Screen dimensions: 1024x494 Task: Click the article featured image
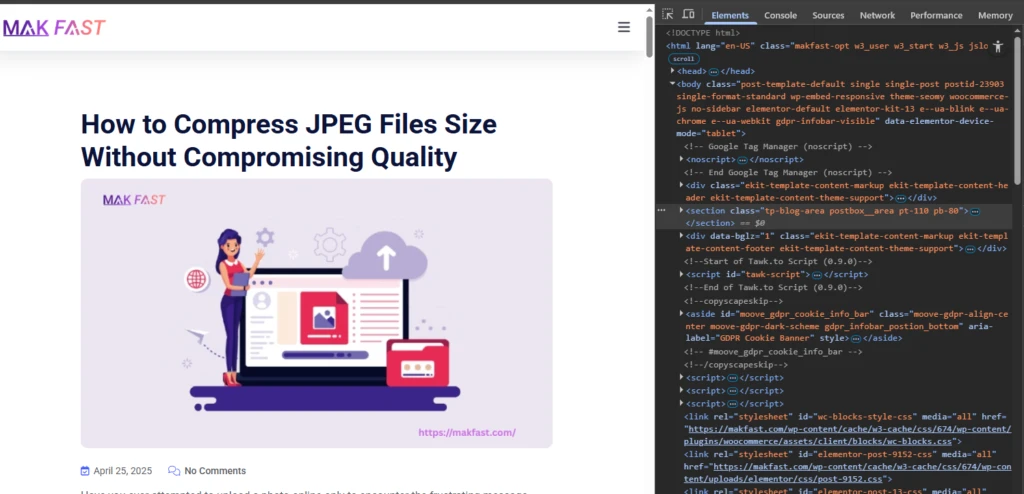(x=317, y=313)
